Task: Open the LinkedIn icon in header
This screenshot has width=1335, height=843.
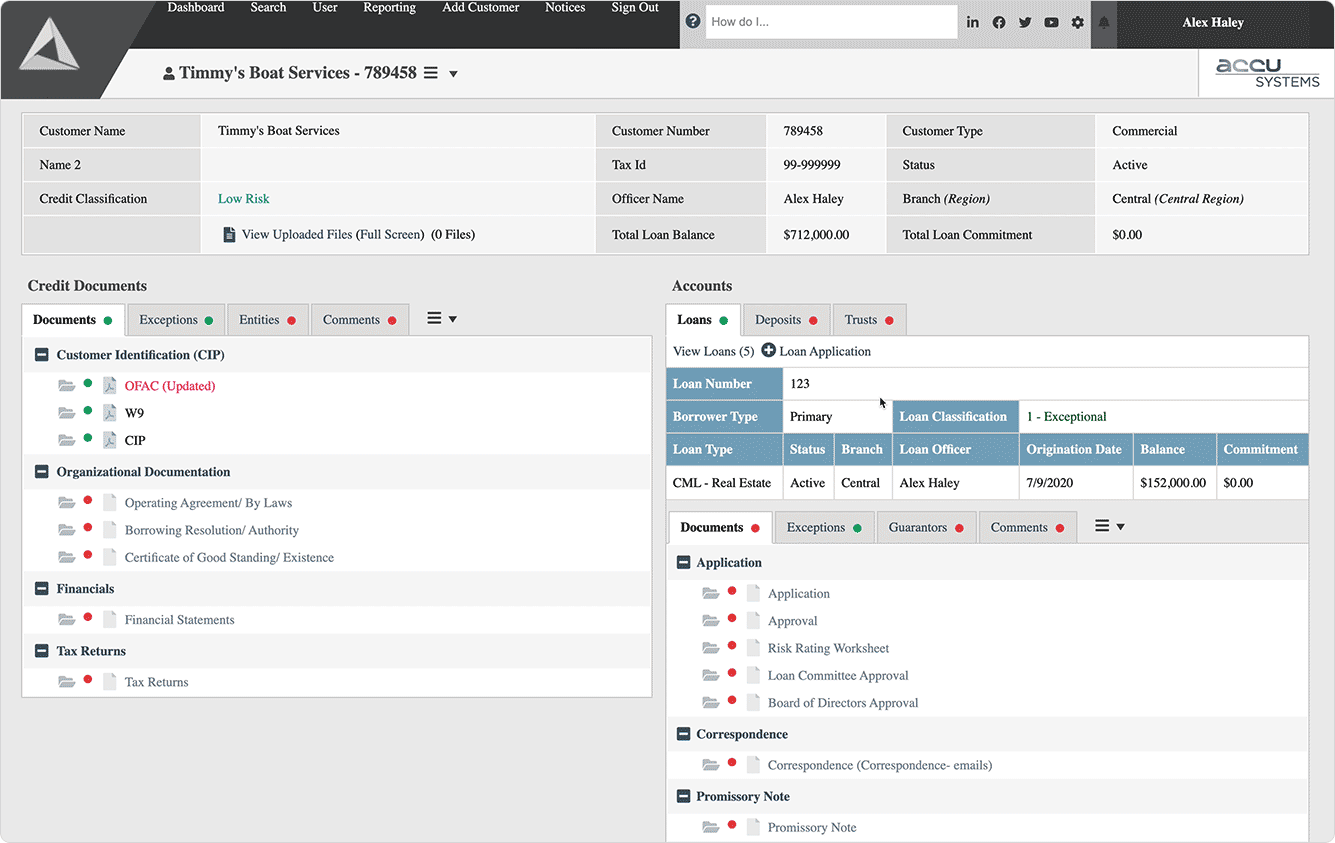Action: point(972,22)
